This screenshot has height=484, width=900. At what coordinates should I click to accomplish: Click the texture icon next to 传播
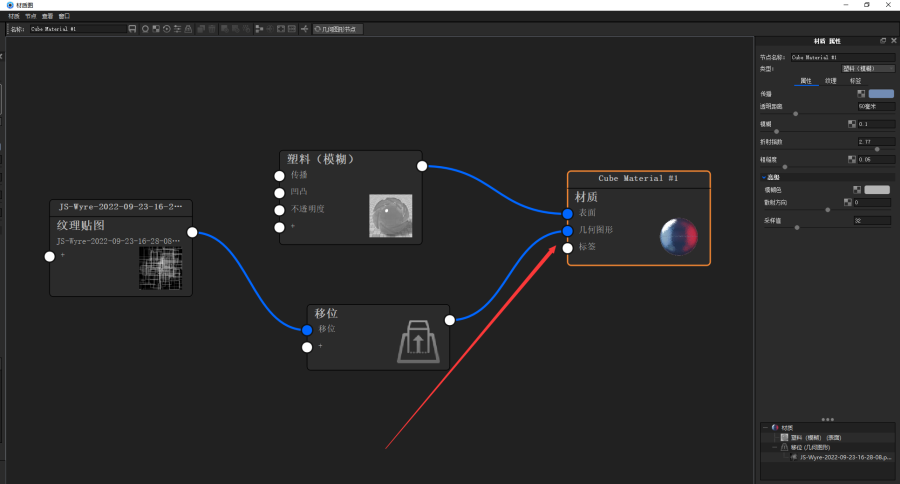(861, 93)
